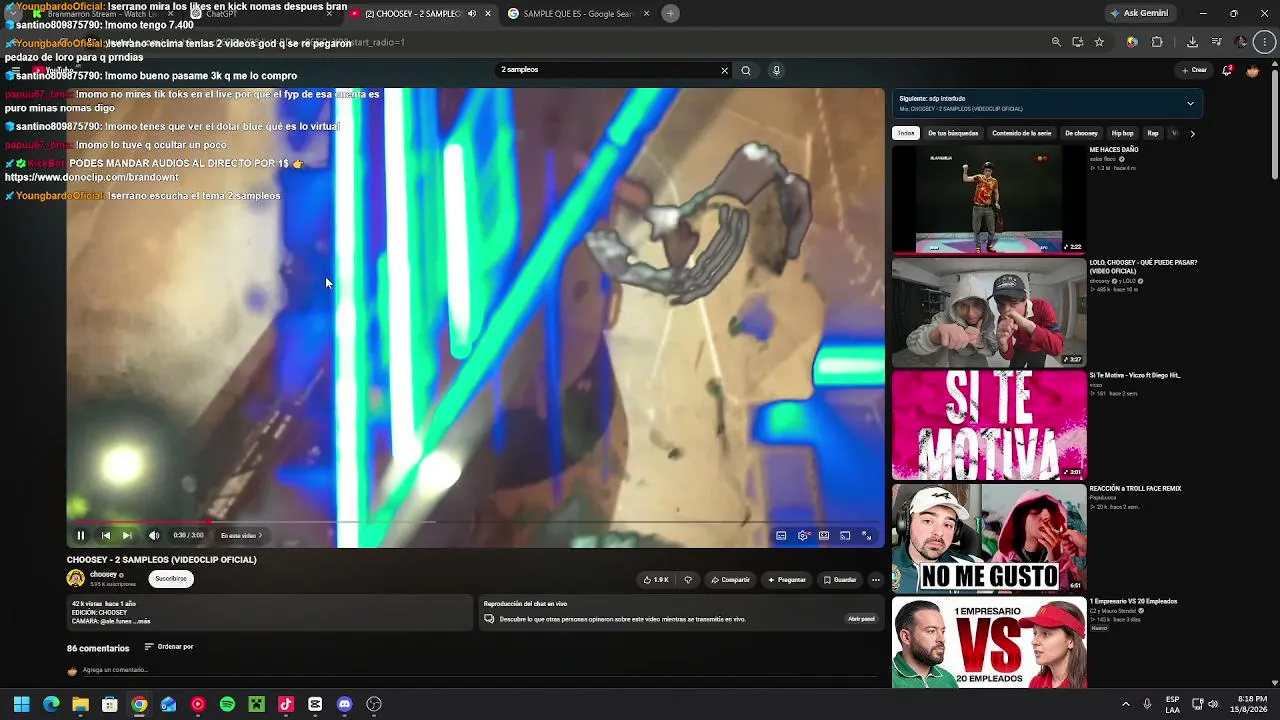Show more filter chips with the arrow
The width and height of the screenshot is (1280, 720).
1192,133
